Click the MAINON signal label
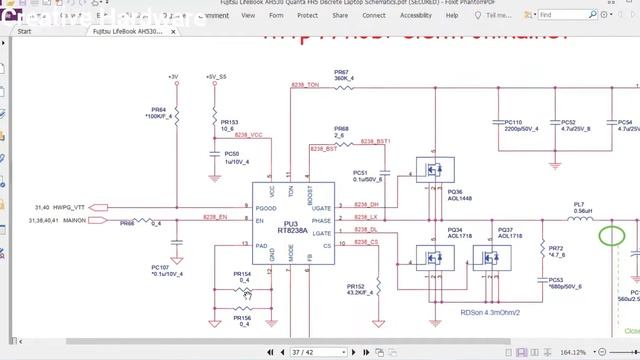 coord(74,220)
